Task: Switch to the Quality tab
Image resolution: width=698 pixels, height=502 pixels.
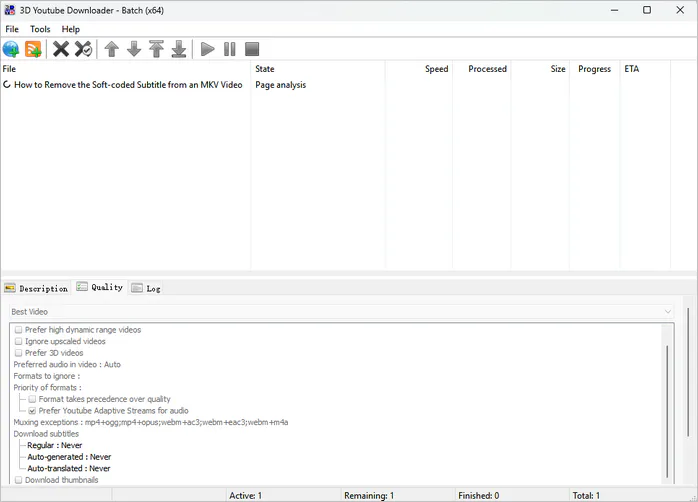Action: pyautogui.click(x=100, y=287)
